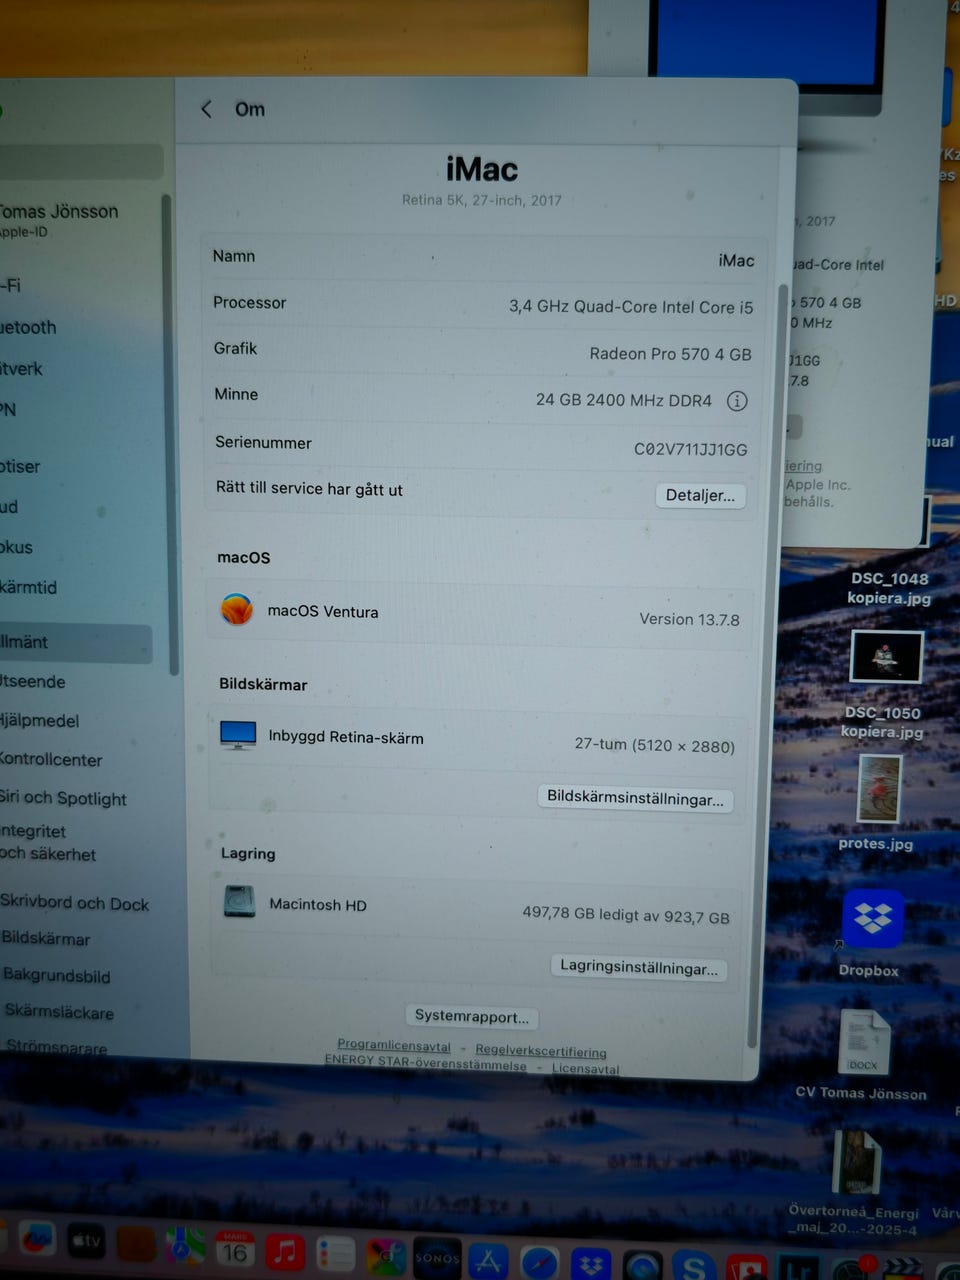Open App Store from the Dock
This screenshot has height=1280, width=960.
[x=488, y=1261]
